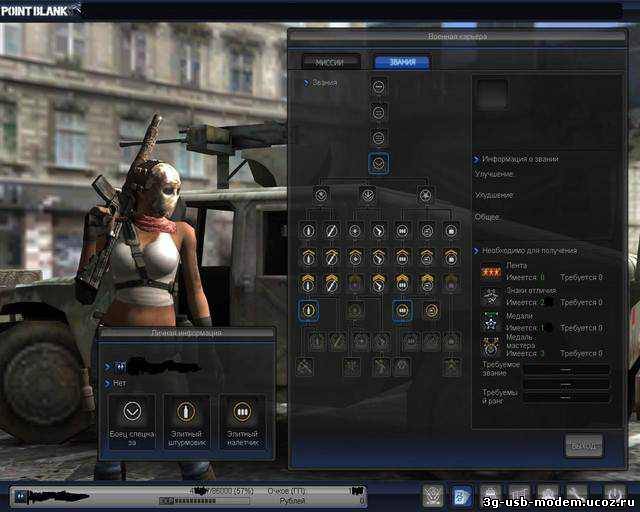
Task: Click the Медаль мастера icon
Action: pyautogui.click(x=491, y=348)
